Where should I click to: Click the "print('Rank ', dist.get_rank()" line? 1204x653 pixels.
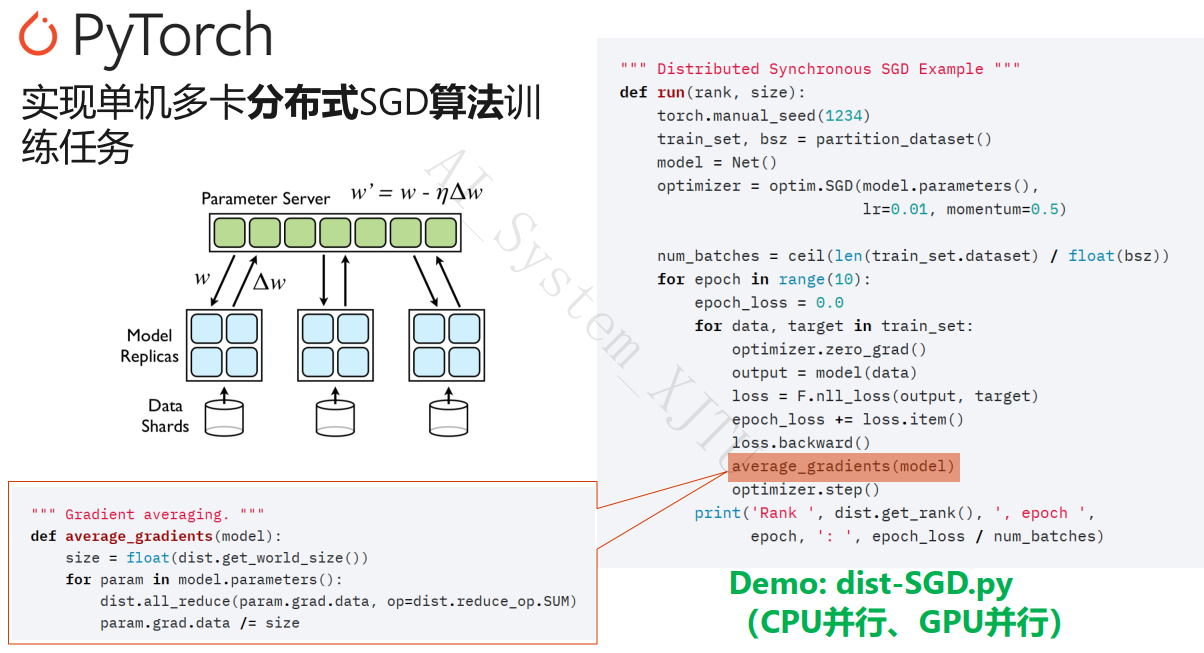pyautogui.click(x=895, y=513)
